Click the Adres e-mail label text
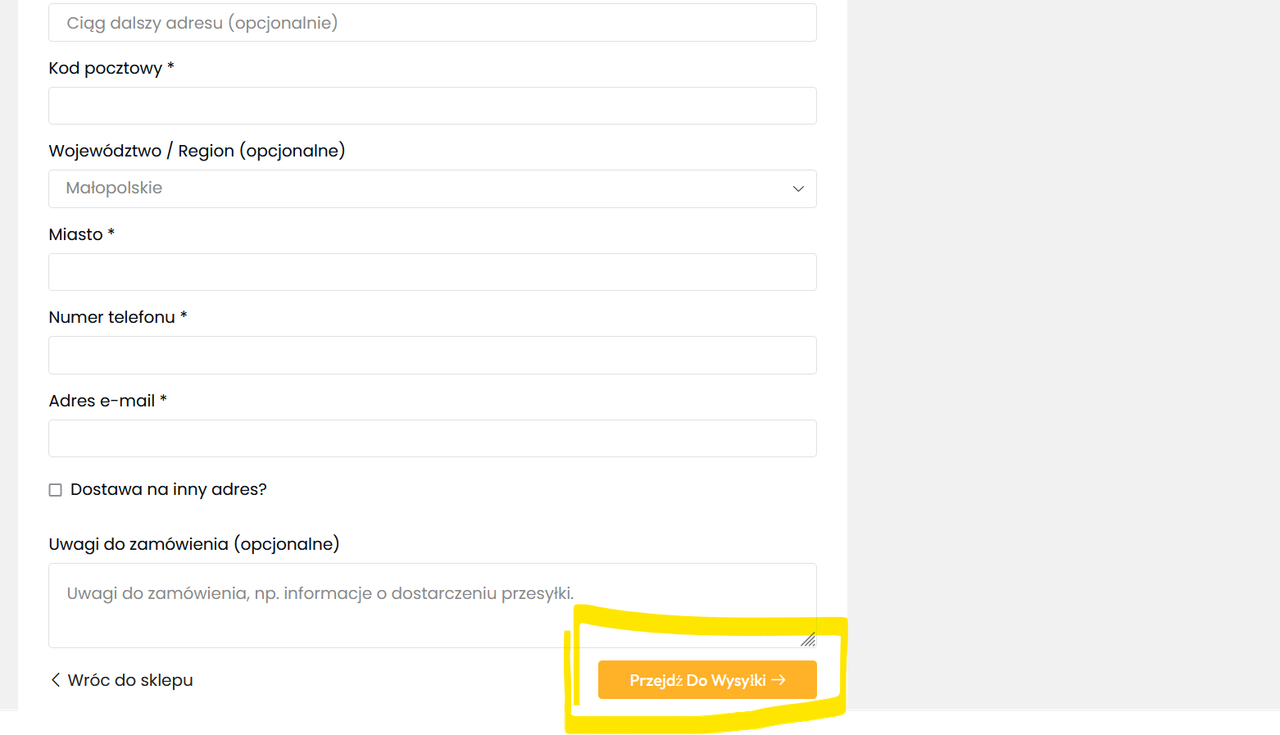 point(108,401)
